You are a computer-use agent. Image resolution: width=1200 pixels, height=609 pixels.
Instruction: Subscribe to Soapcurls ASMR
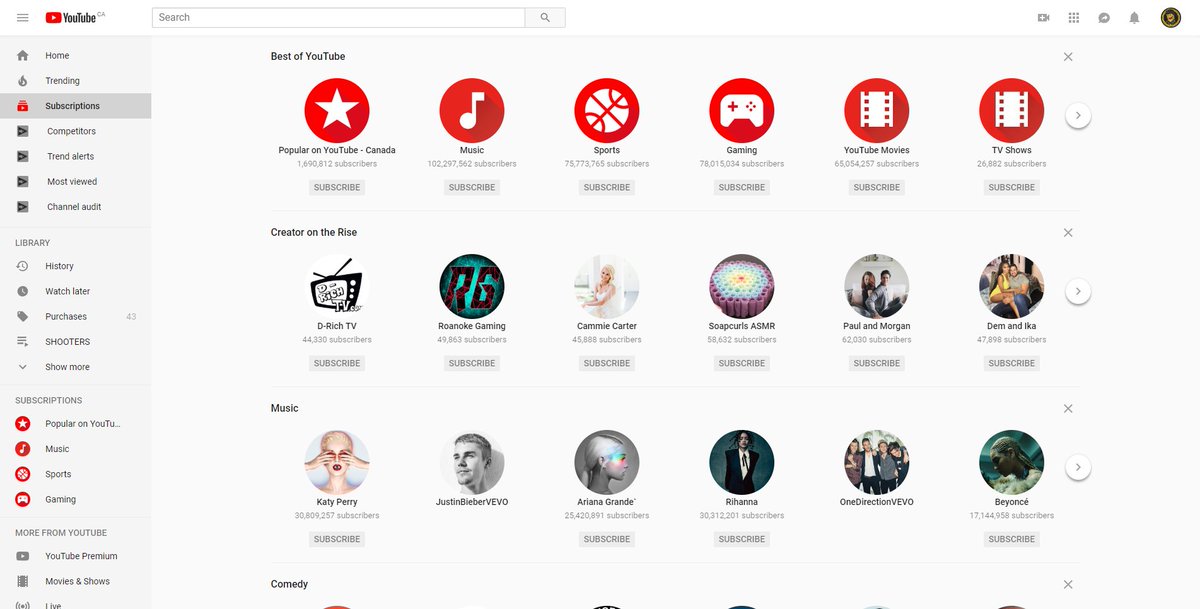click(742, 363)
